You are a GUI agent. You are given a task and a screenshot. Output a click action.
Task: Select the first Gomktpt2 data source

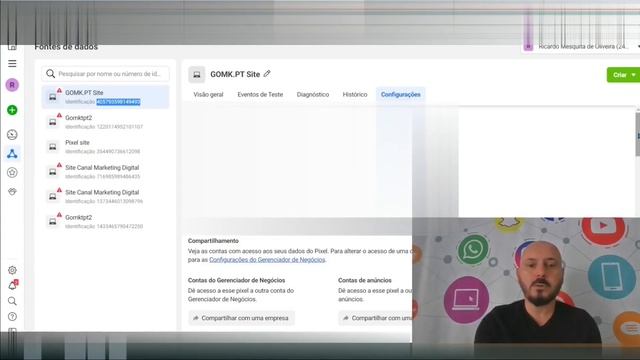click(105, 122)
